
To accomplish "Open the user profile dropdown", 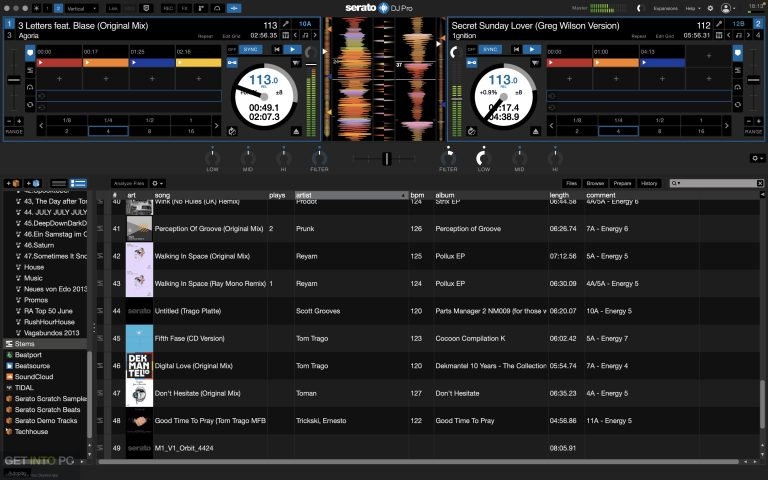I will point(729,8).
